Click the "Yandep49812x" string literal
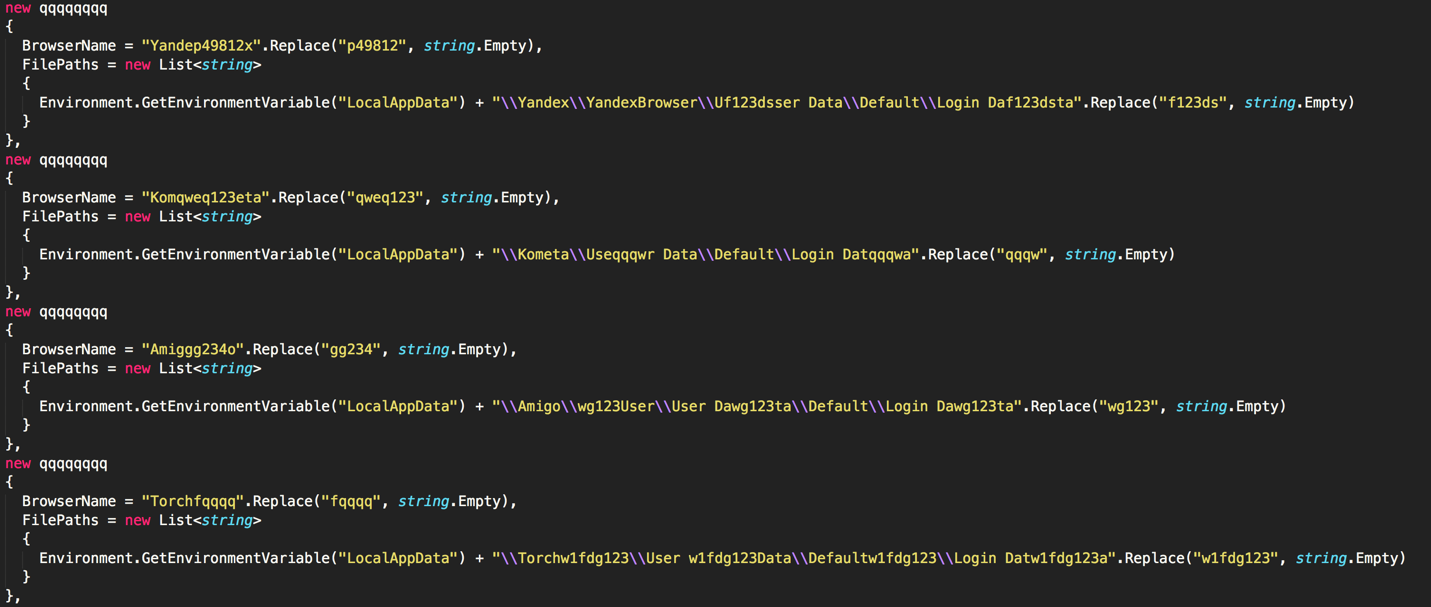1431x607 pixels. pos(201,46)
